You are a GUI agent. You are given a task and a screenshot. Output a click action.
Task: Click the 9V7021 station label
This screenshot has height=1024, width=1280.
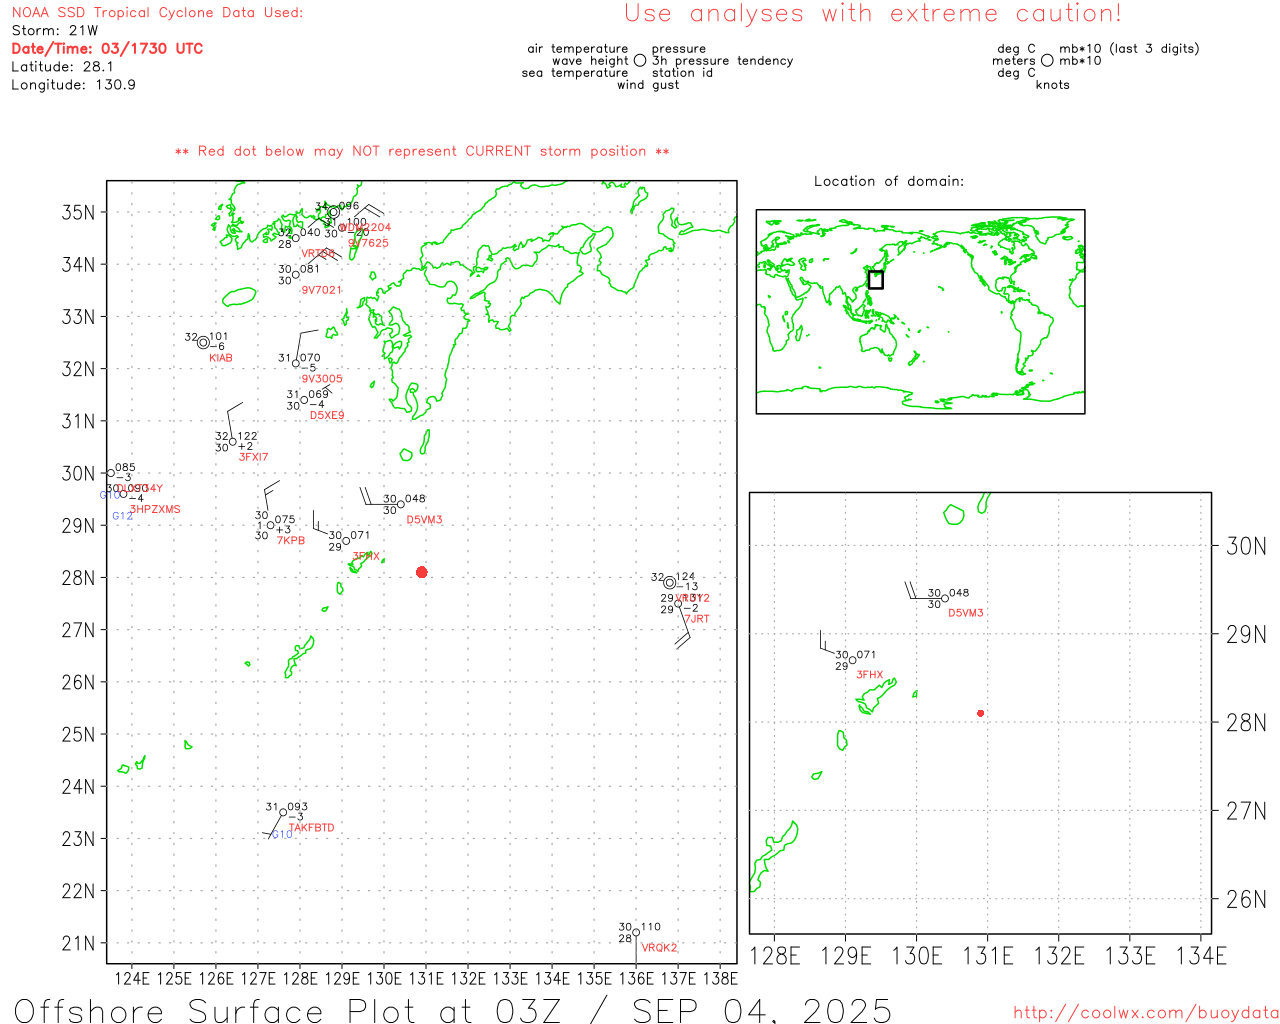tap(322, 290)
